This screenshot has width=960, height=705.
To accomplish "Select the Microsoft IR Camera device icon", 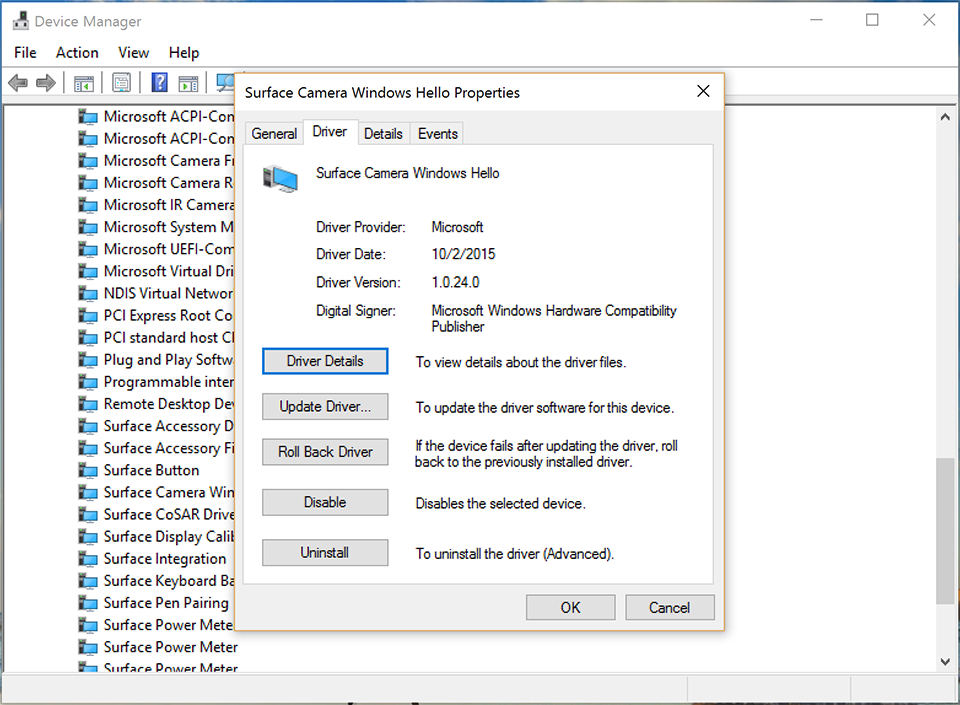I will (88, 205).
